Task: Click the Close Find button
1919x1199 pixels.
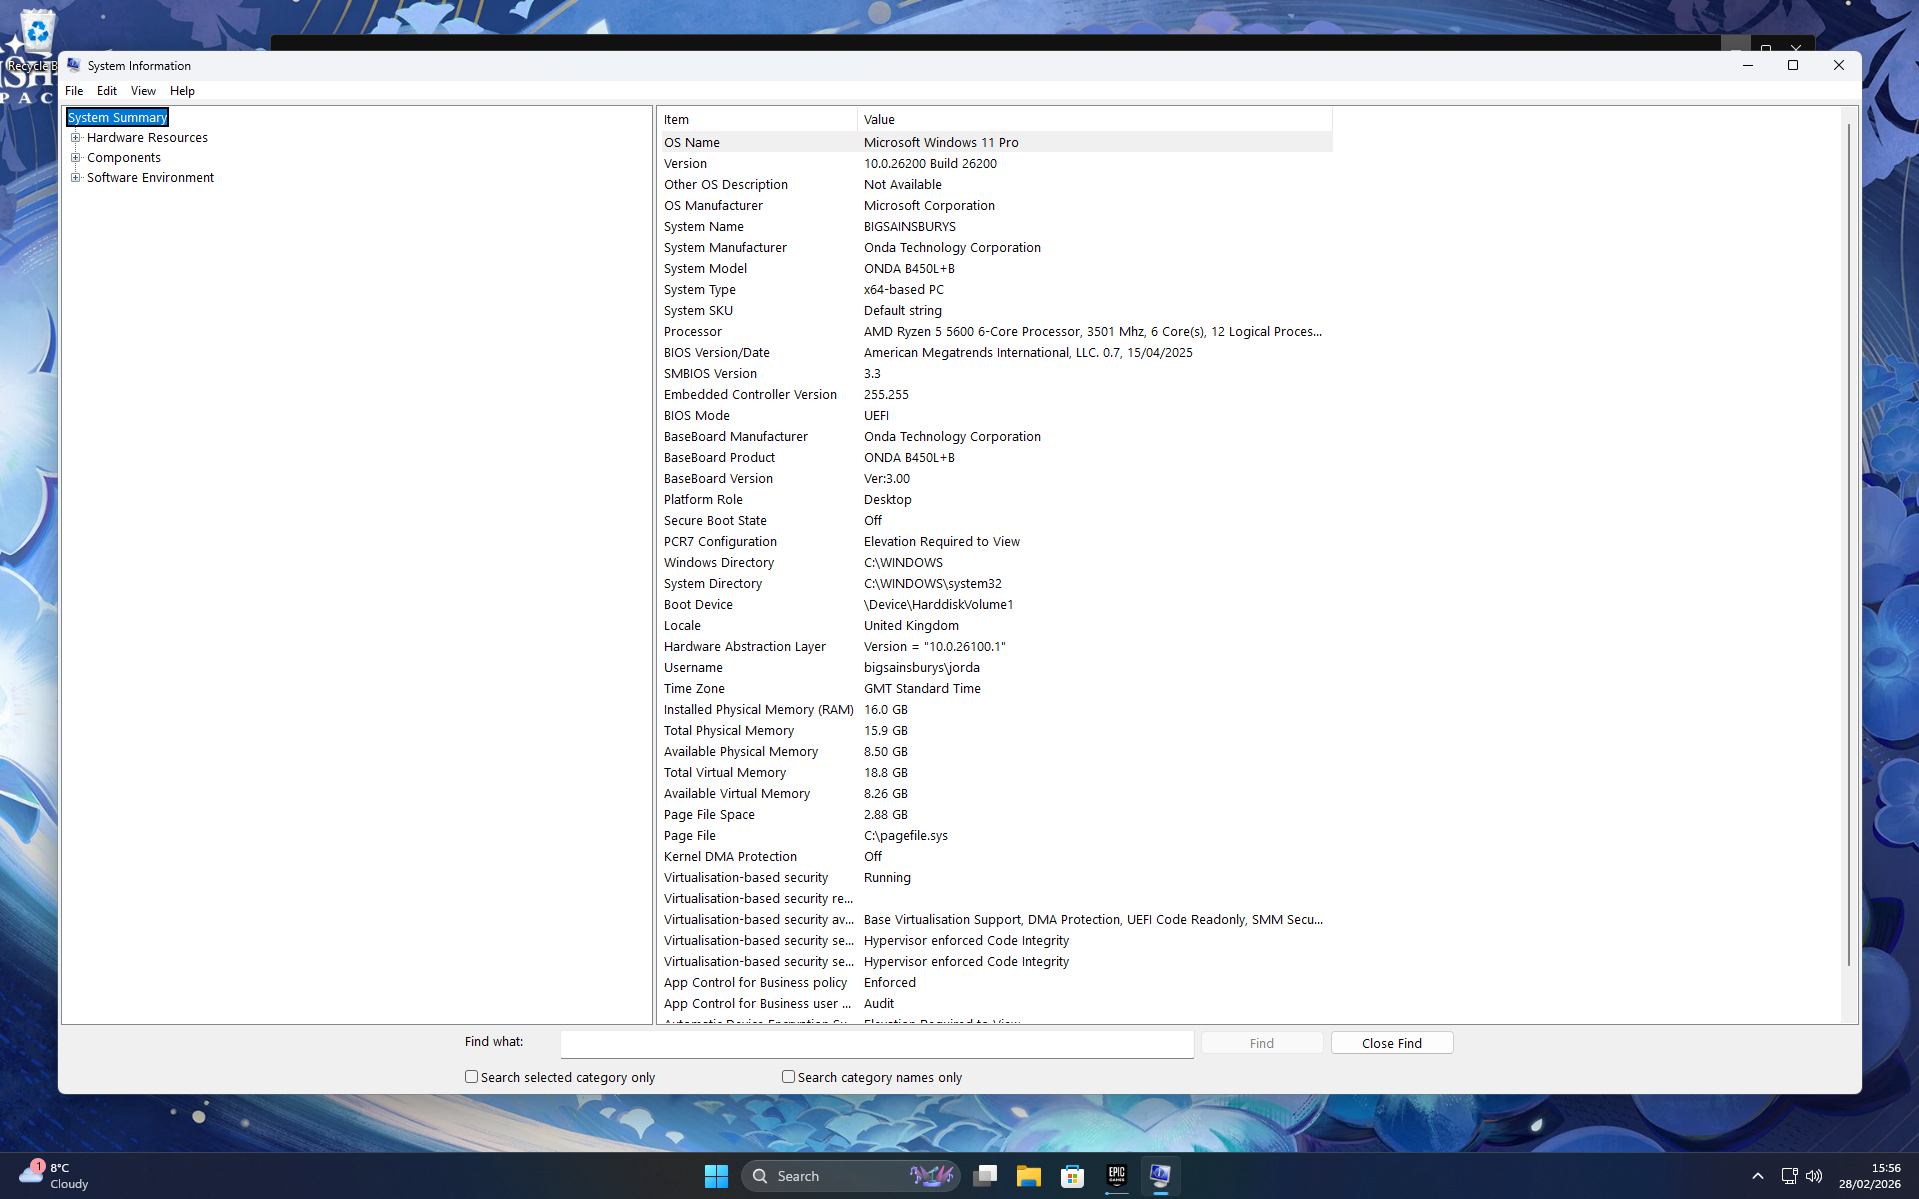Action: pos(1392,1043)
